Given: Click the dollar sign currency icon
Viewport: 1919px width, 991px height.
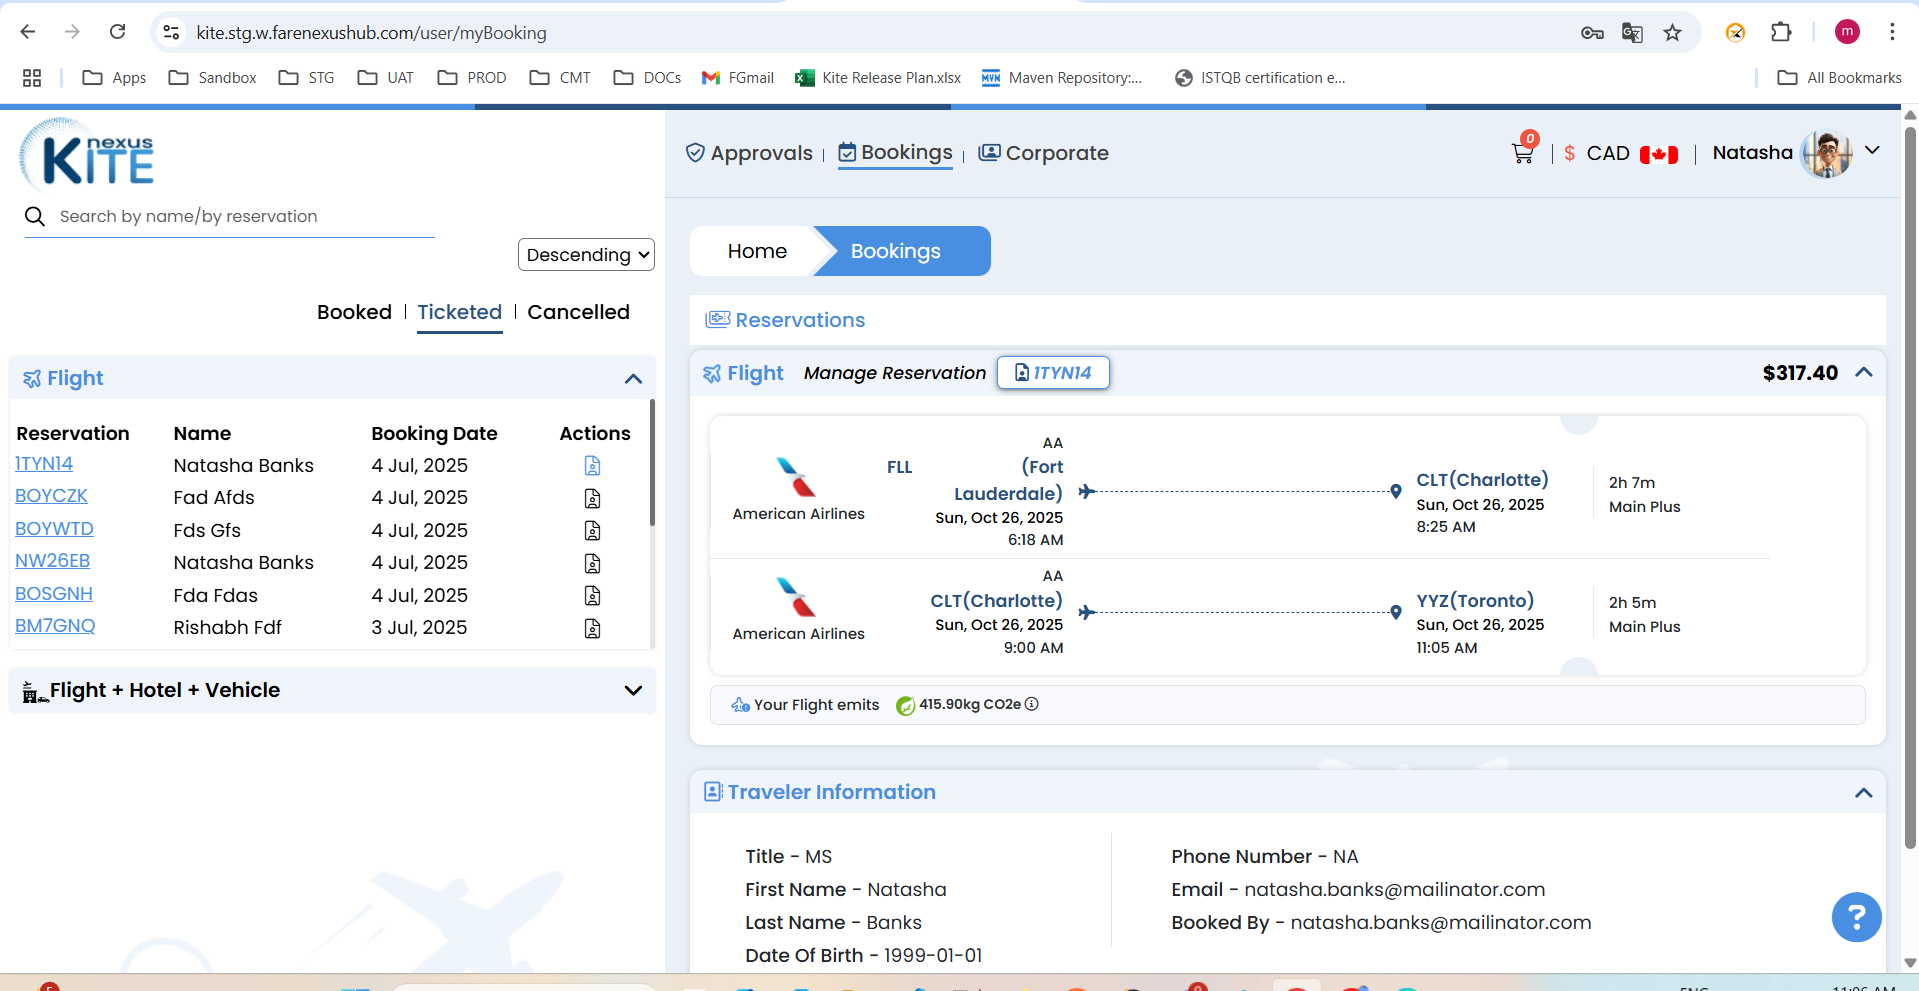Looking at the screenshot, I should (x=1569, y=153).
